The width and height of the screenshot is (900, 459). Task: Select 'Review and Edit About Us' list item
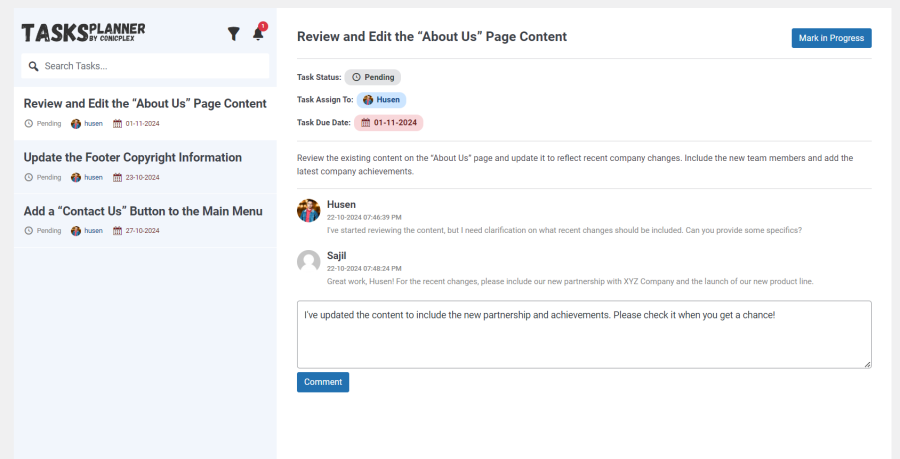click(145, 113)
